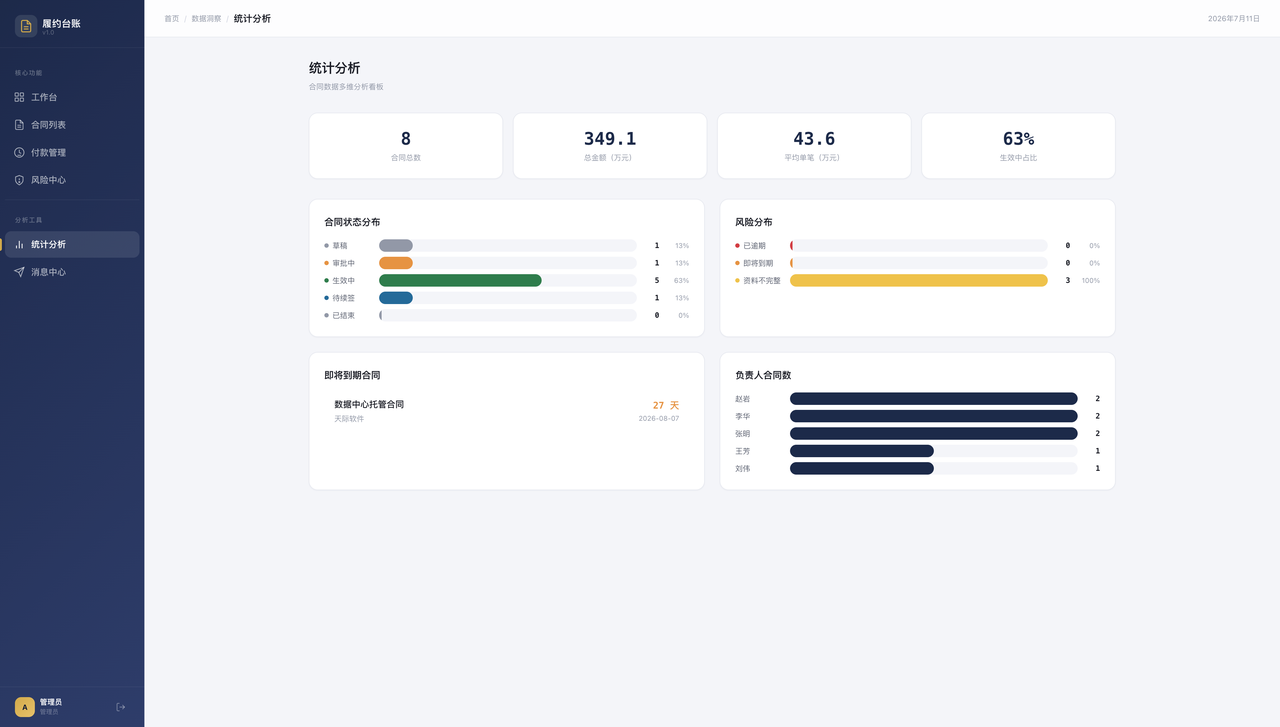Click the 消息中心 paper plane icon
This screenshot has width=1280, height=727.
19,272
